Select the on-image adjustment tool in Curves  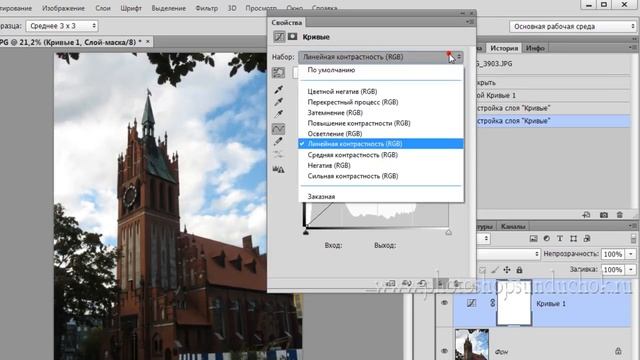pyautogui.click(x=279, y=73)
